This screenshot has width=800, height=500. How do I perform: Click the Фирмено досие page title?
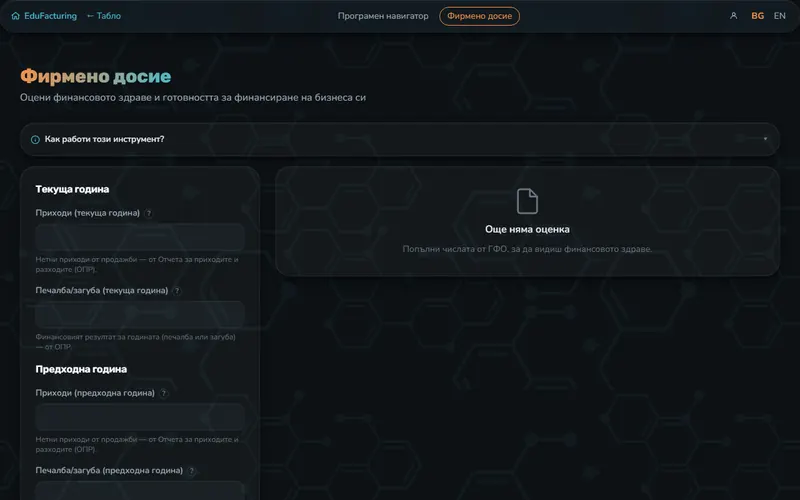95,77
